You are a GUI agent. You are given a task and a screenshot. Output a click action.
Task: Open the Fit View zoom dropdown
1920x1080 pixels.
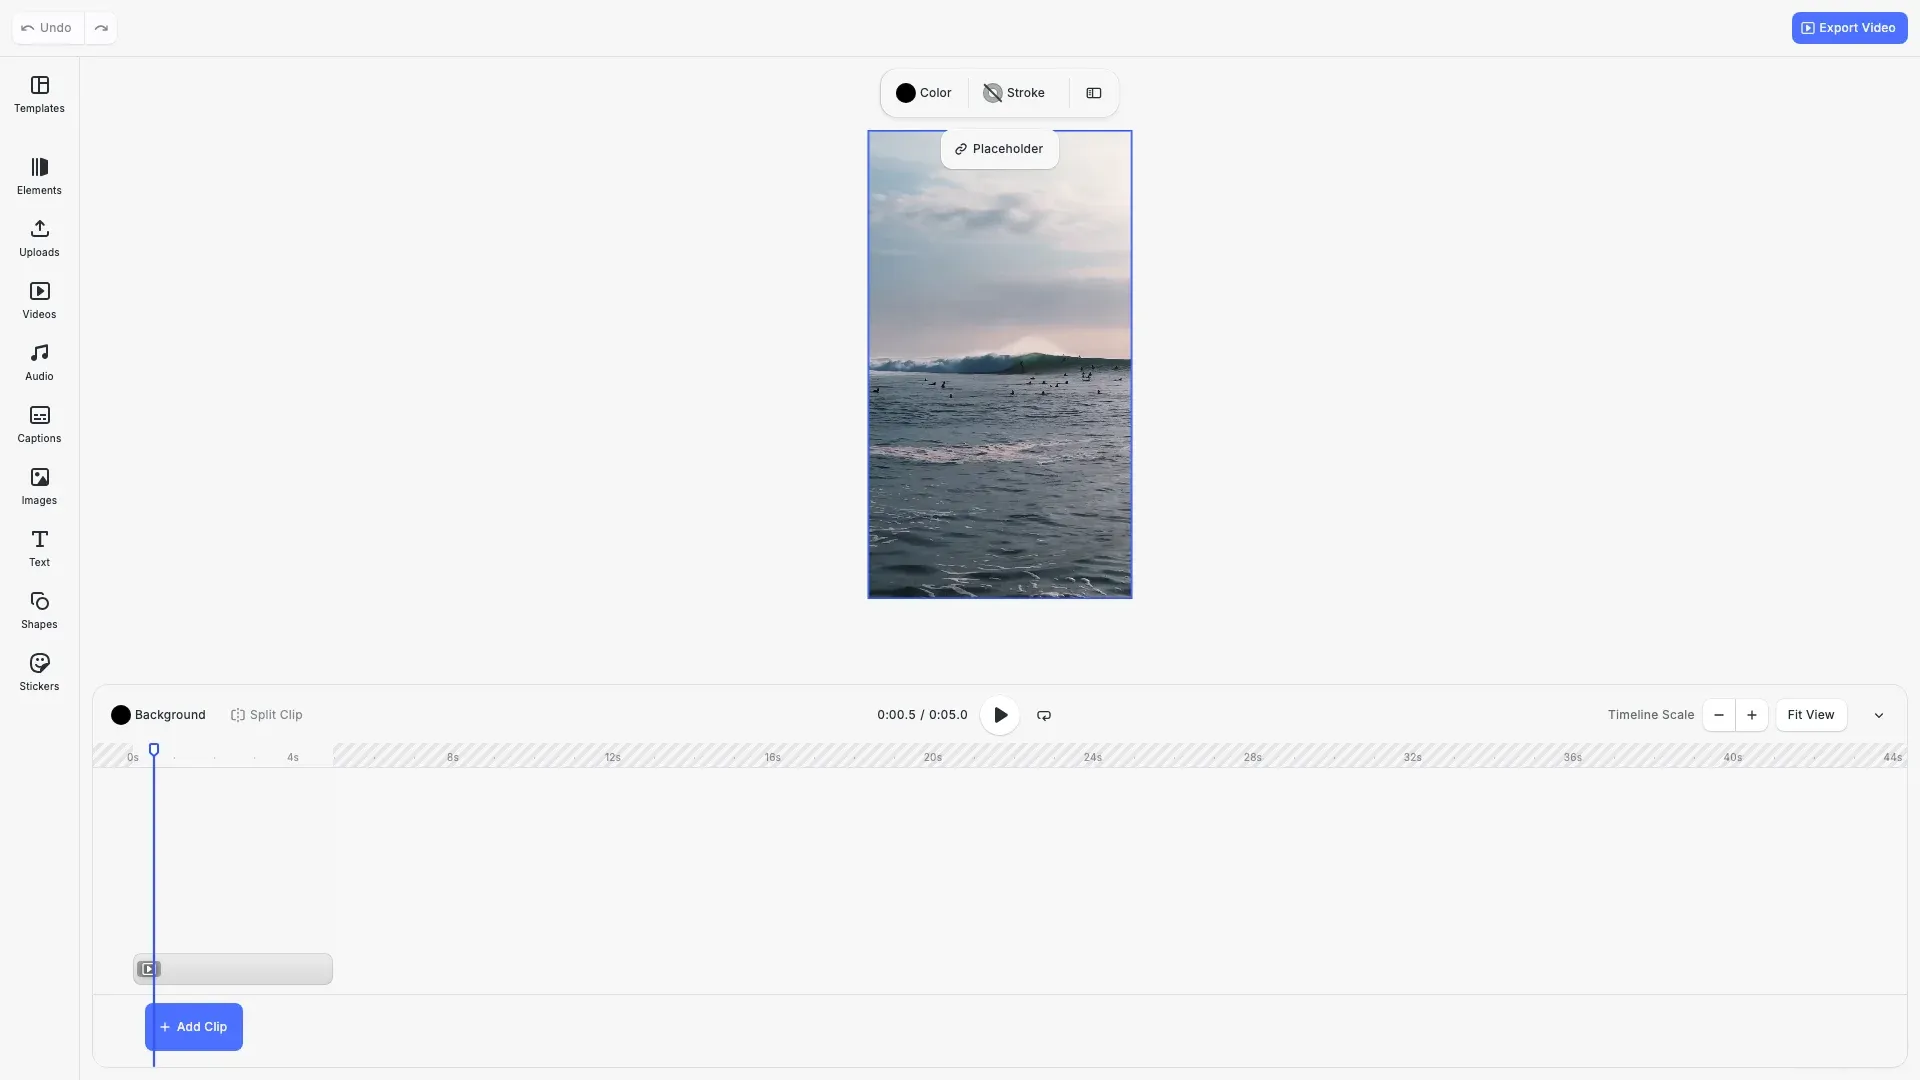(x=1811, y=714)
